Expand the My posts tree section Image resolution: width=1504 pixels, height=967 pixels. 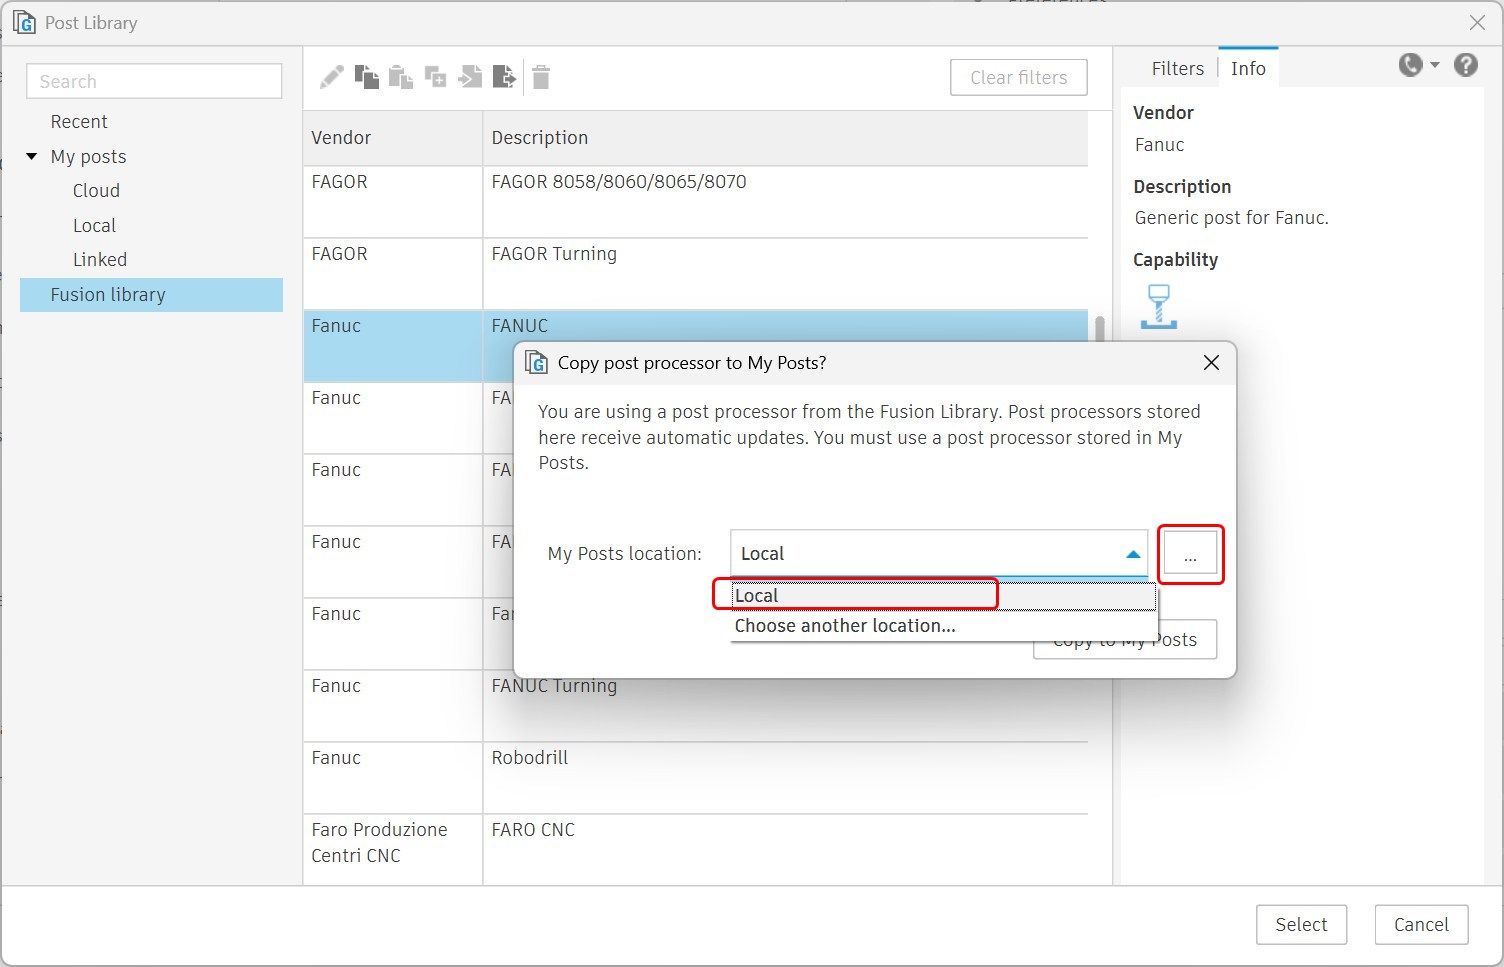click(30, 156)
